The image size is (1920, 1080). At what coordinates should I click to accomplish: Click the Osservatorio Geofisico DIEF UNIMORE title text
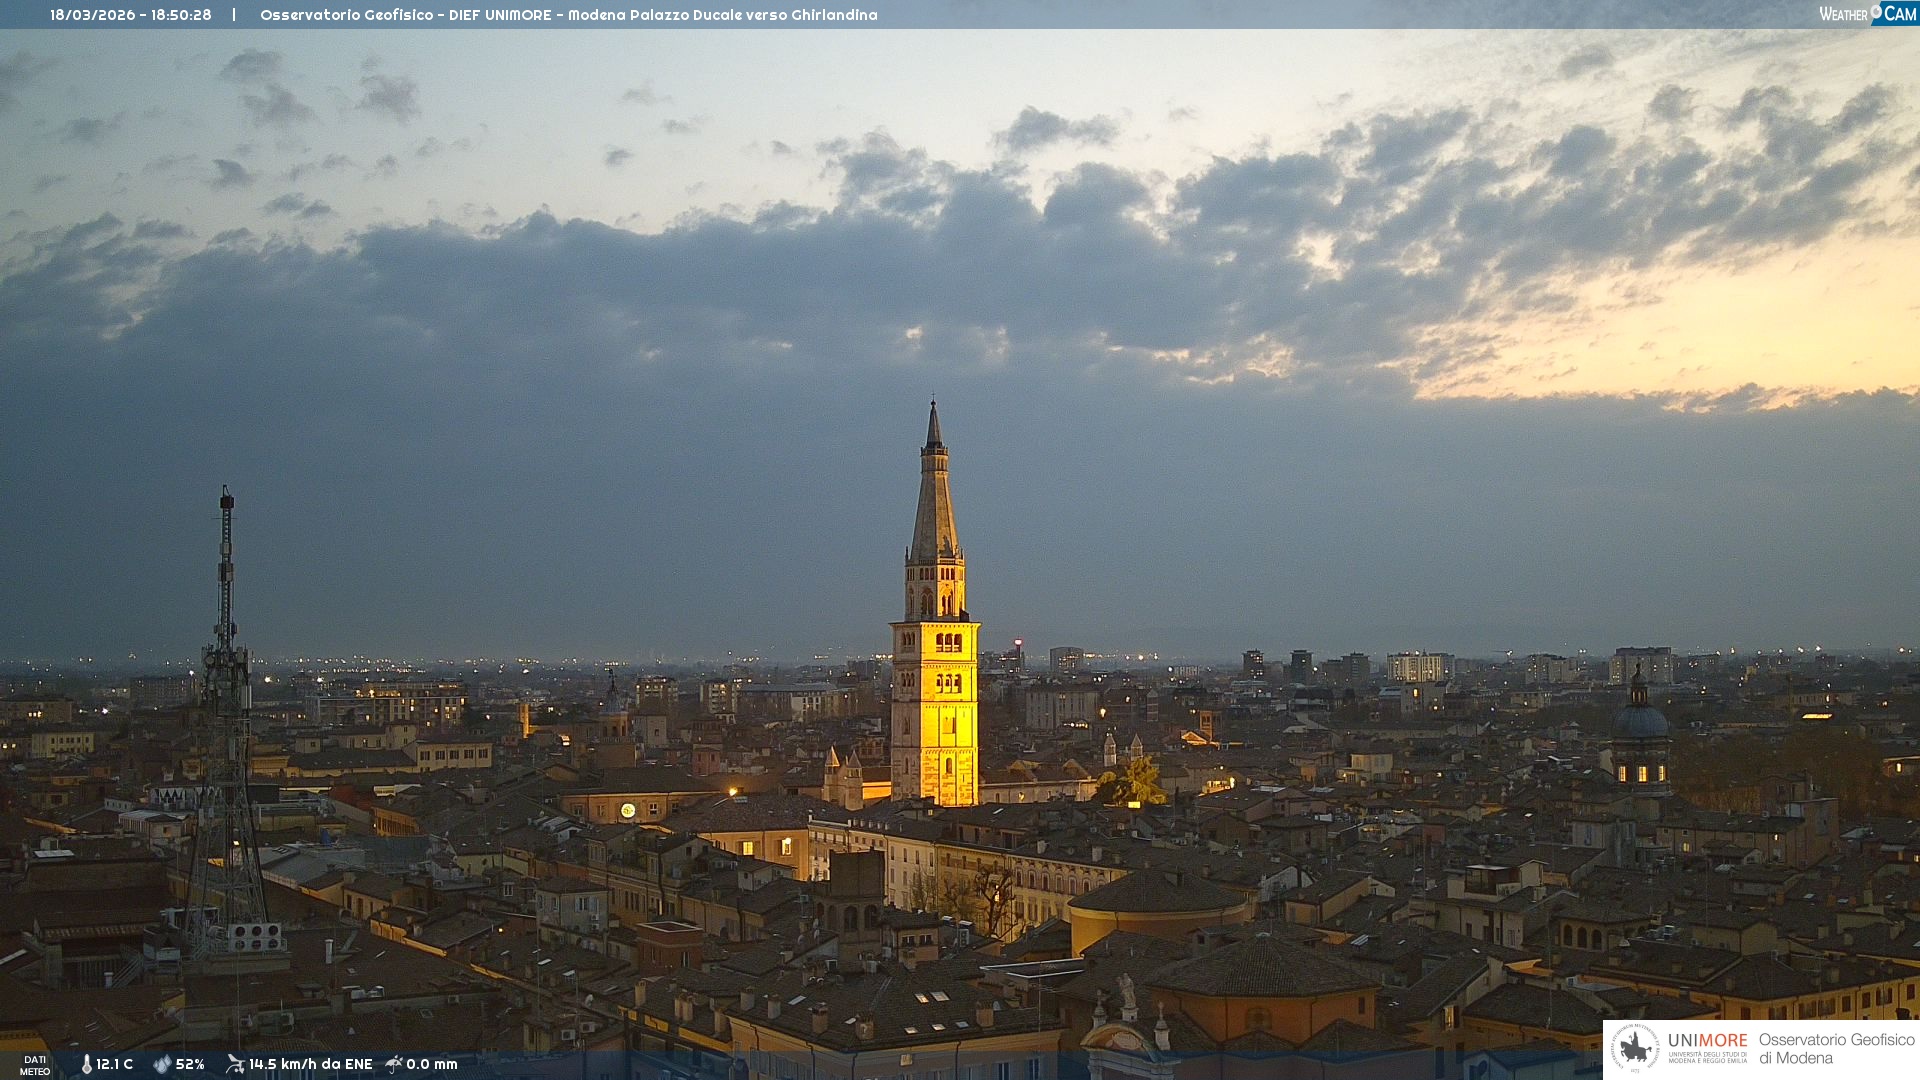tap(568, 15)
